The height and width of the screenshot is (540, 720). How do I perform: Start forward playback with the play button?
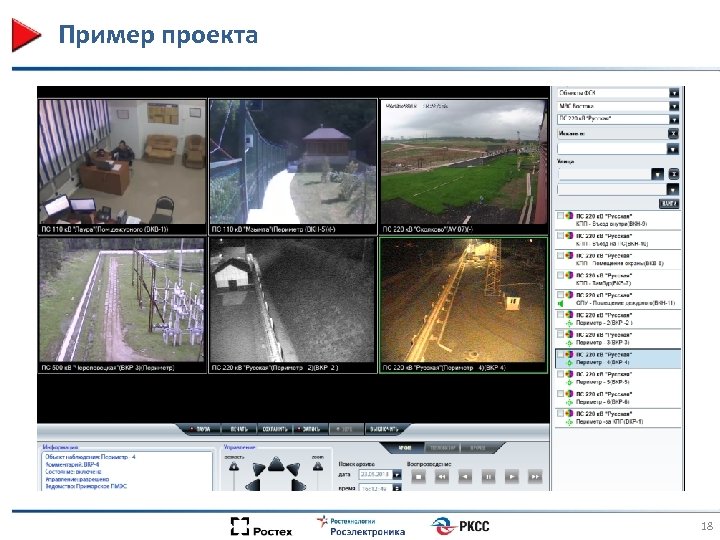pyautogui.click(x=512, y=476)
